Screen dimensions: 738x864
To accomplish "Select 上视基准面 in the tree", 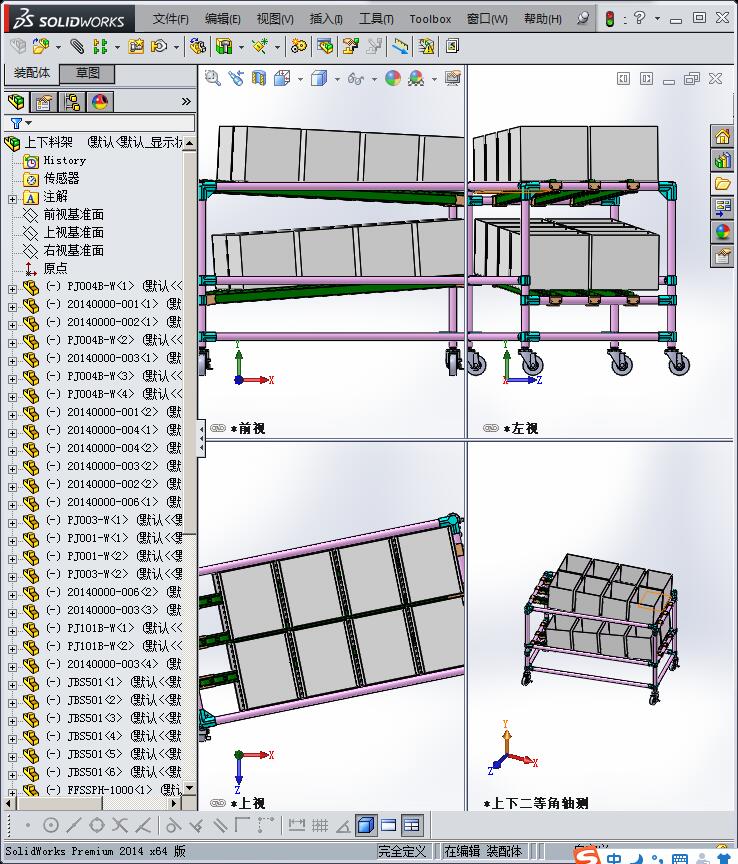I will coord(73,233).
